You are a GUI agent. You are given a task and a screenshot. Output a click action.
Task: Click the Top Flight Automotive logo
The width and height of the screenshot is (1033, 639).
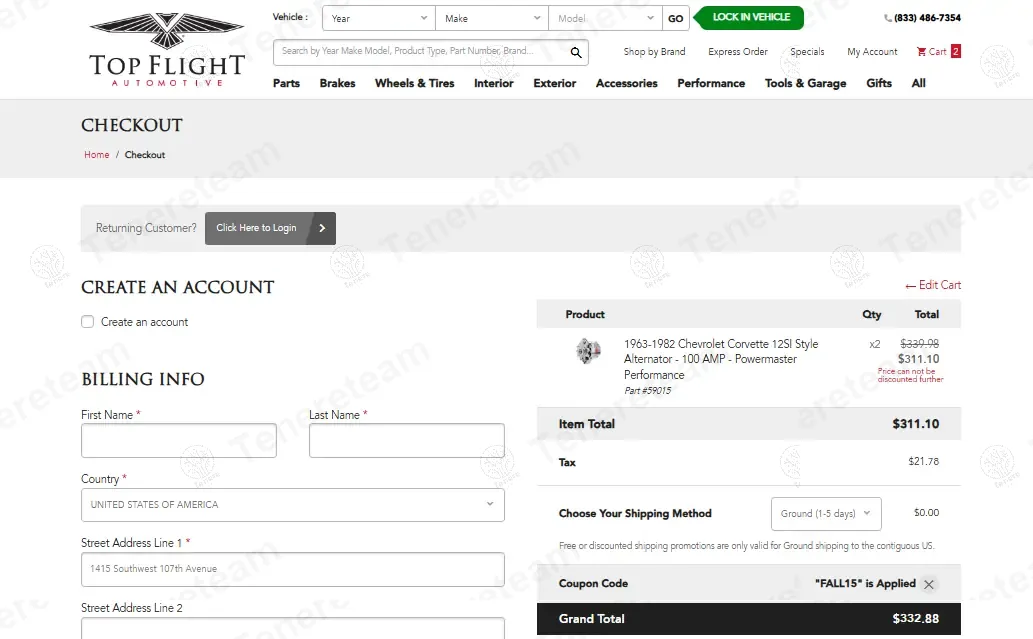tap(167, 49)
